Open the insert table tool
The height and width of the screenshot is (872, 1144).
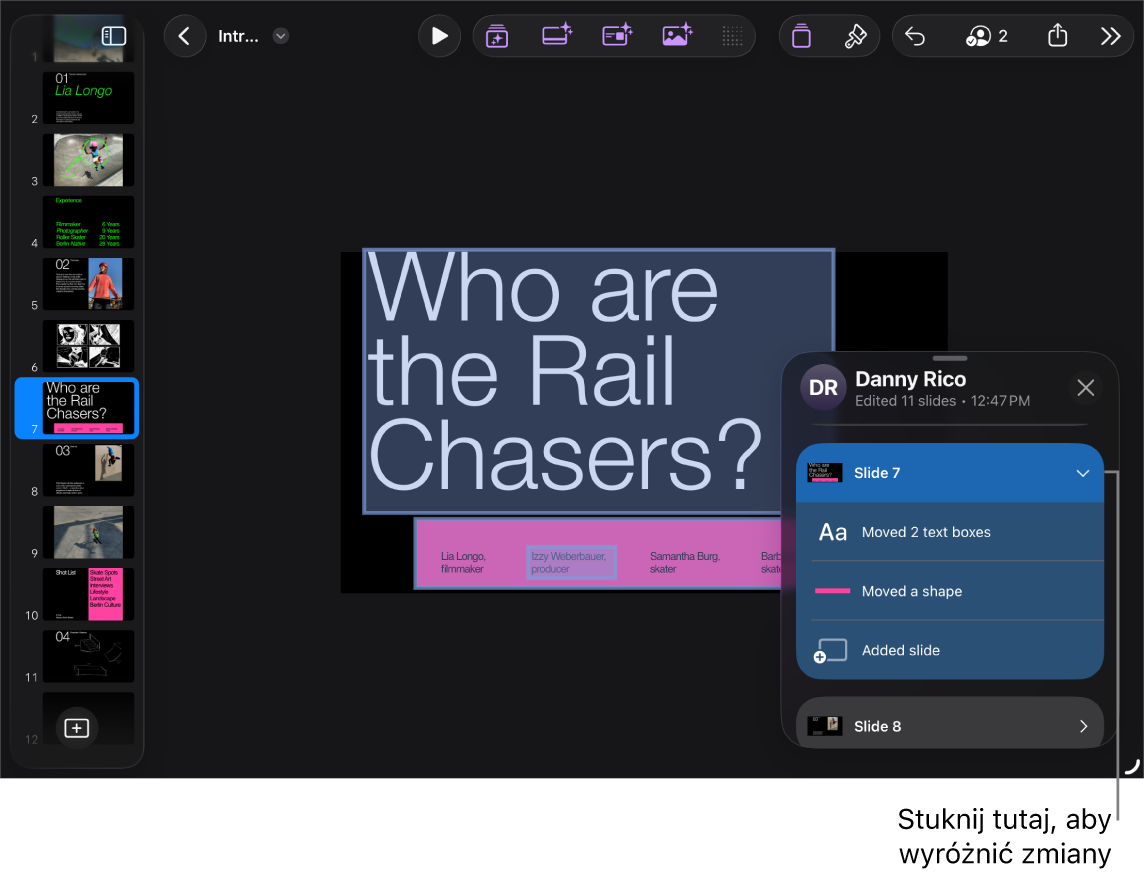(x=557, y=35)
